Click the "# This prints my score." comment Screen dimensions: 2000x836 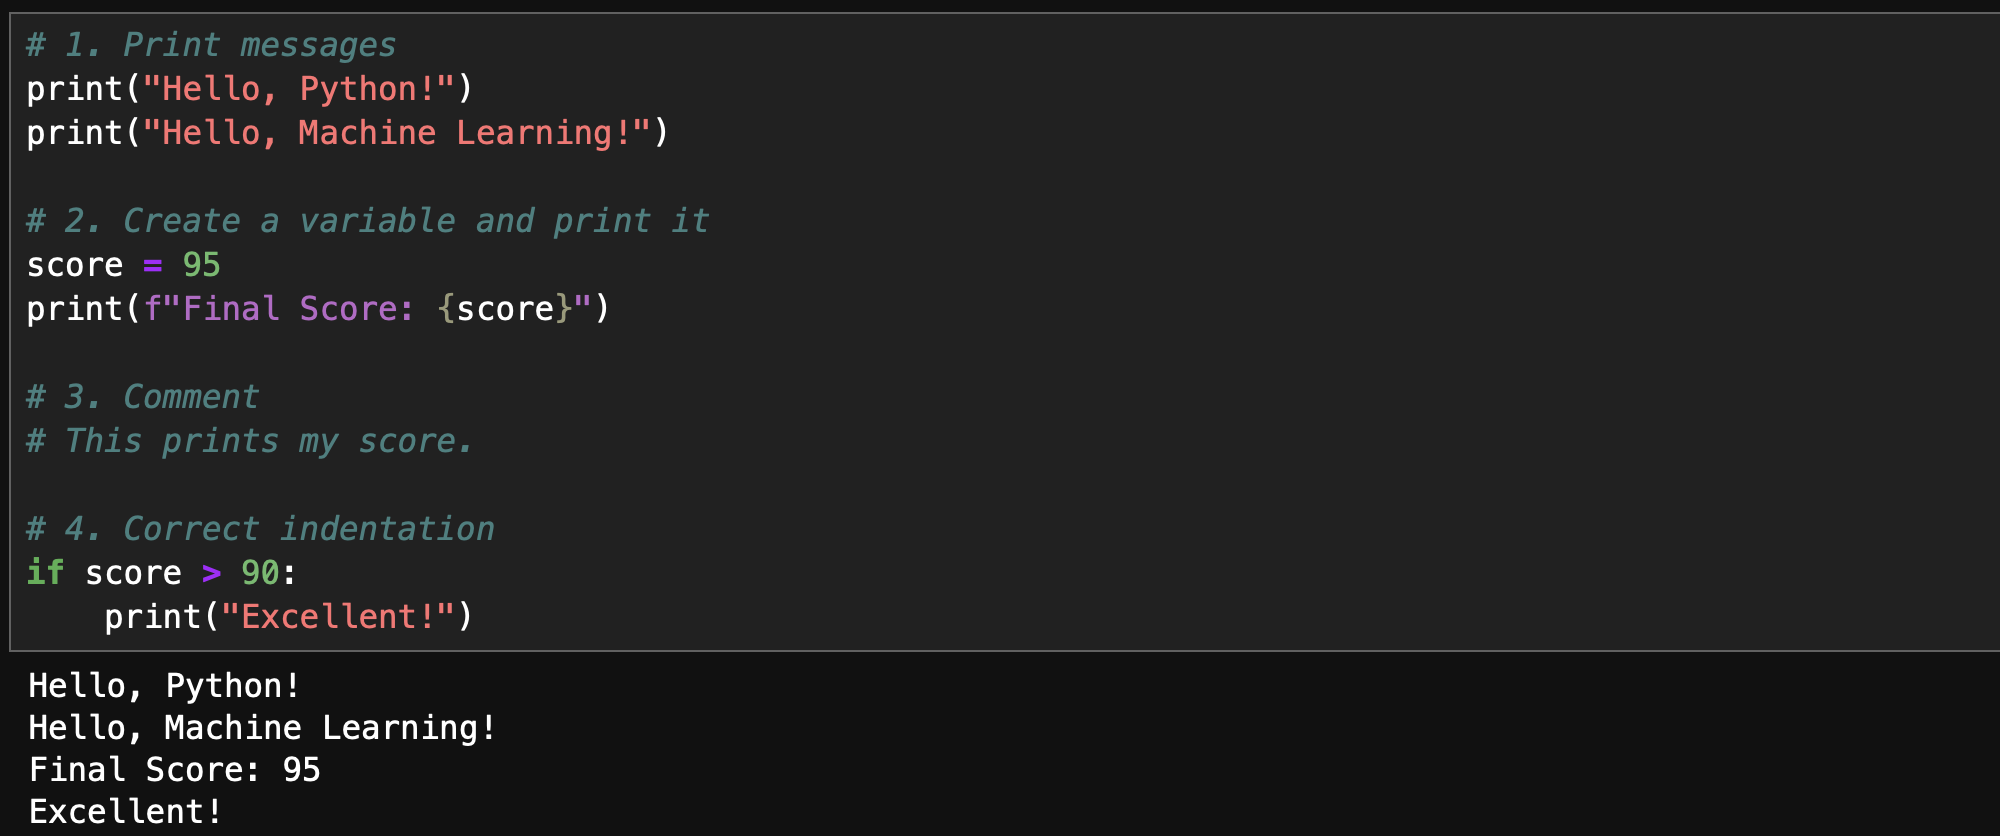(x=249, y=441)
